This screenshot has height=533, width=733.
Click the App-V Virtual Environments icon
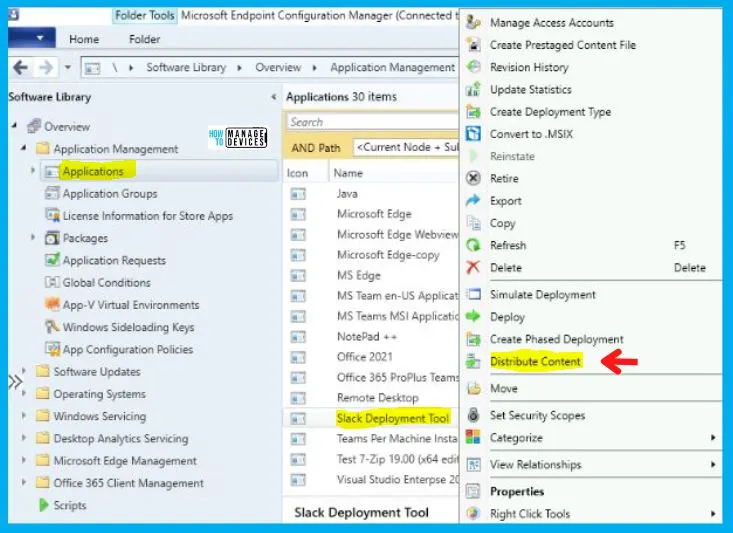[52, 304]
